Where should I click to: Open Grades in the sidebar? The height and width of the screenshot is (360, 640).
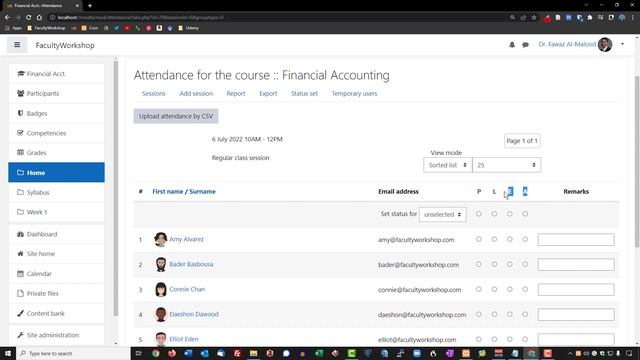56,153
